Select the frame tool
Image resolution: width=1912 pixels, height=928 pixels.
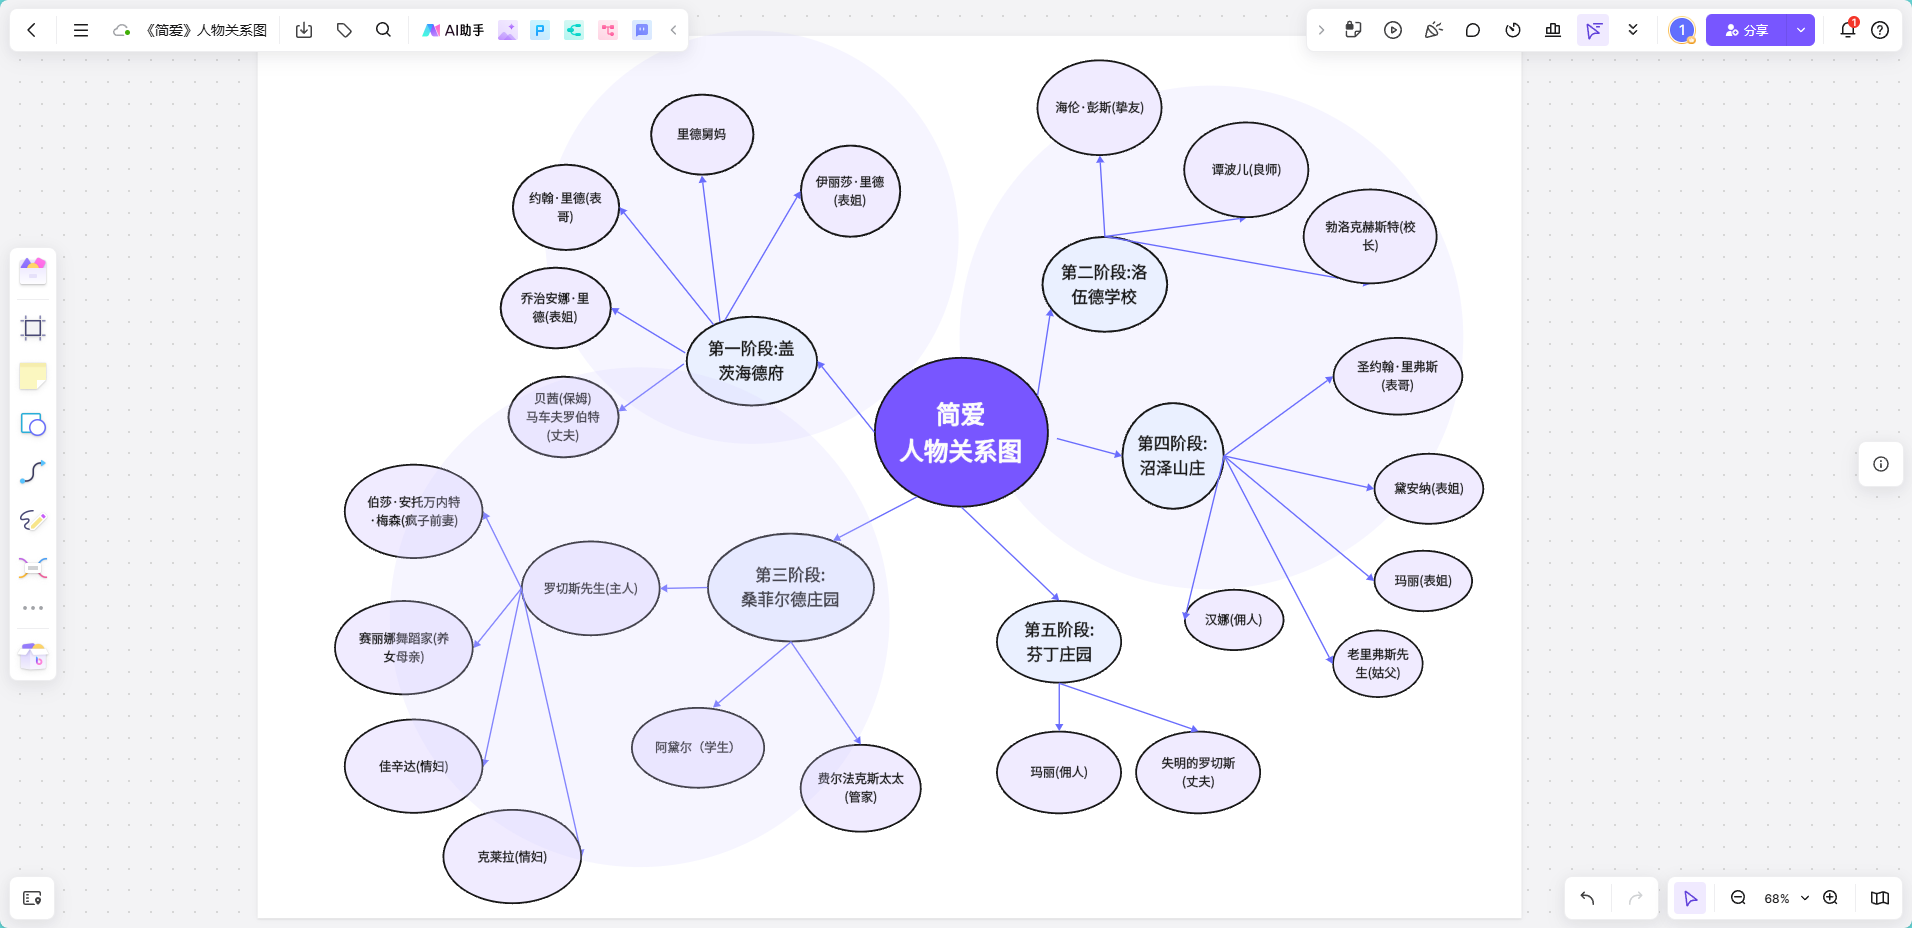coord(33,328)
